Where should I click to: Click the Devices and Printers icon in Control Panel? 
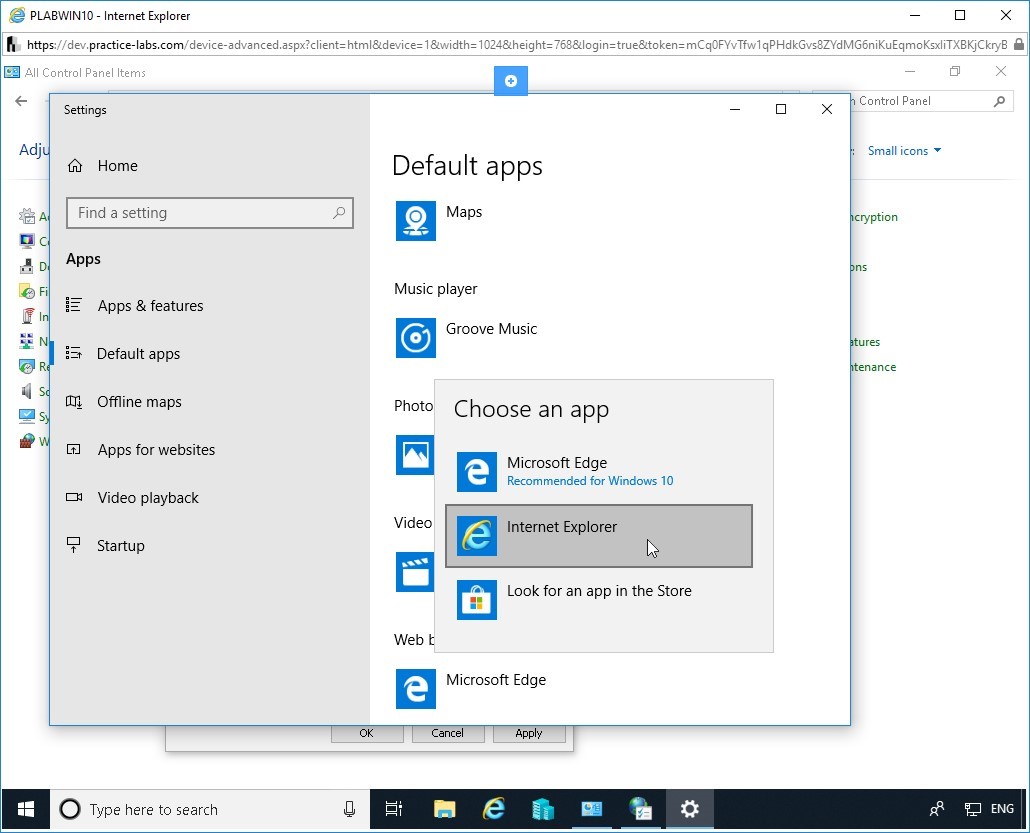point(27,266)
